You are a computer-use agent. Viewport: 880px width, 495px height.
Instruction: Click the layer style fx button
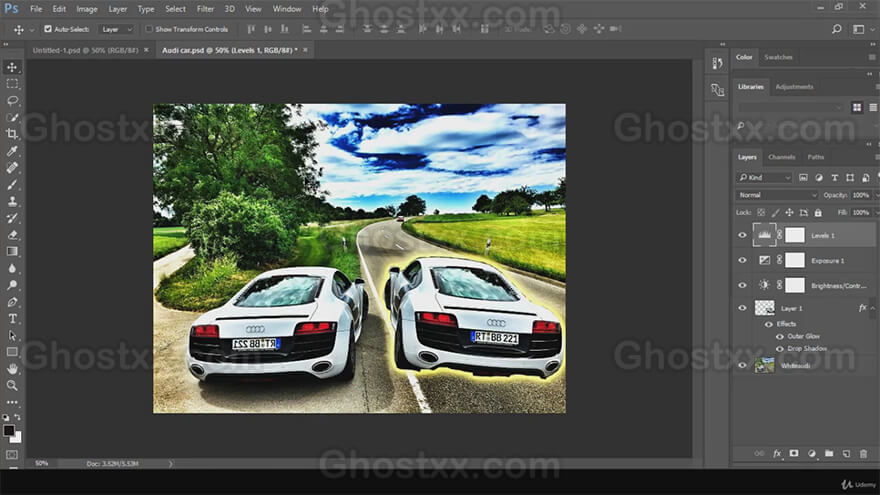777,453
